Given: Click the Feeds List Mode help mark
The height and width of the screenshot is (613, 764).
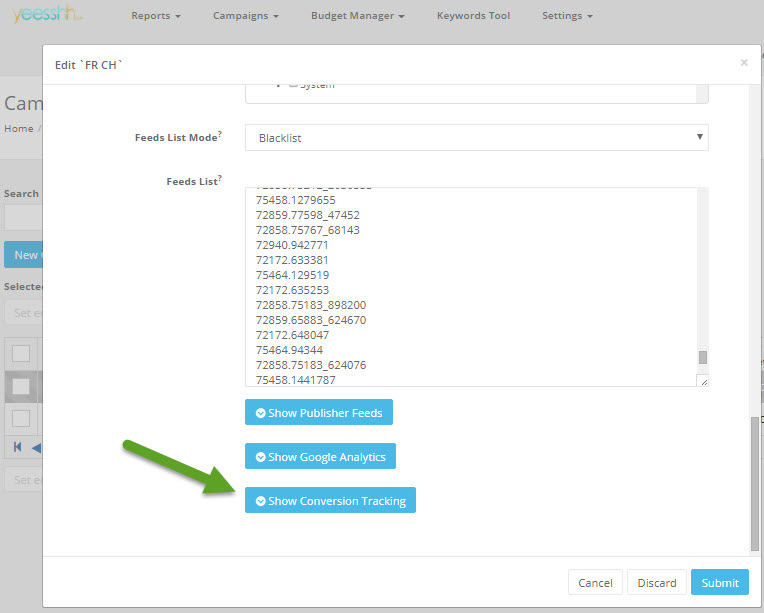Looking at the screenshot, I should tap(220, 134).
